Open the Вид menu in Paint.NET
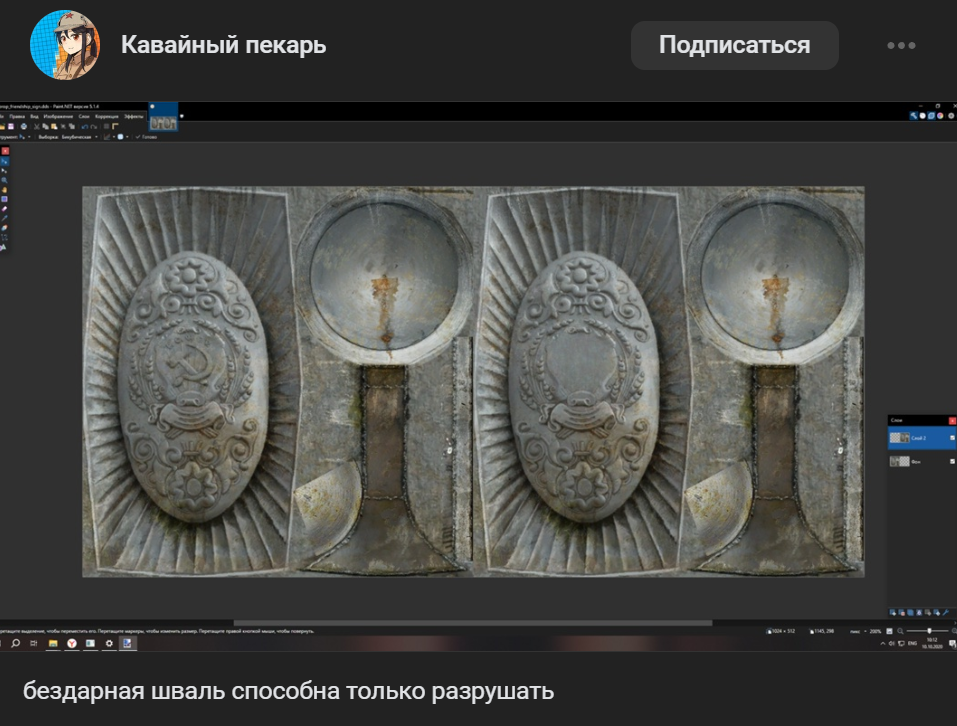Image resolution: width=957 pixels, height=726 pixels. [34, 117]
